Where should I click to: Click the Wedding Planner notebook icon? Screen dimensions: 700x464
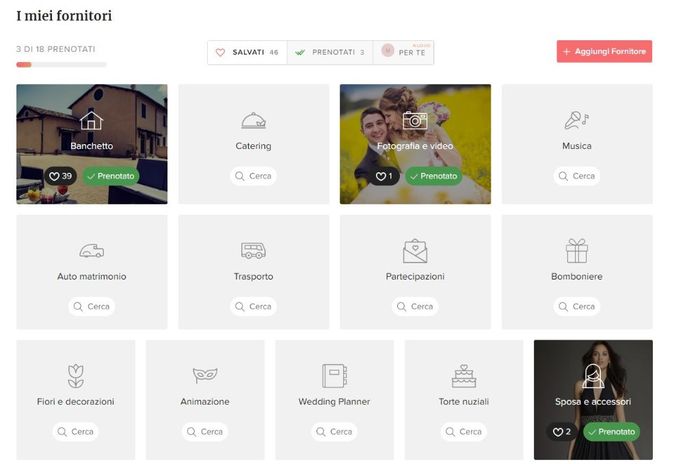coord(334,376)
